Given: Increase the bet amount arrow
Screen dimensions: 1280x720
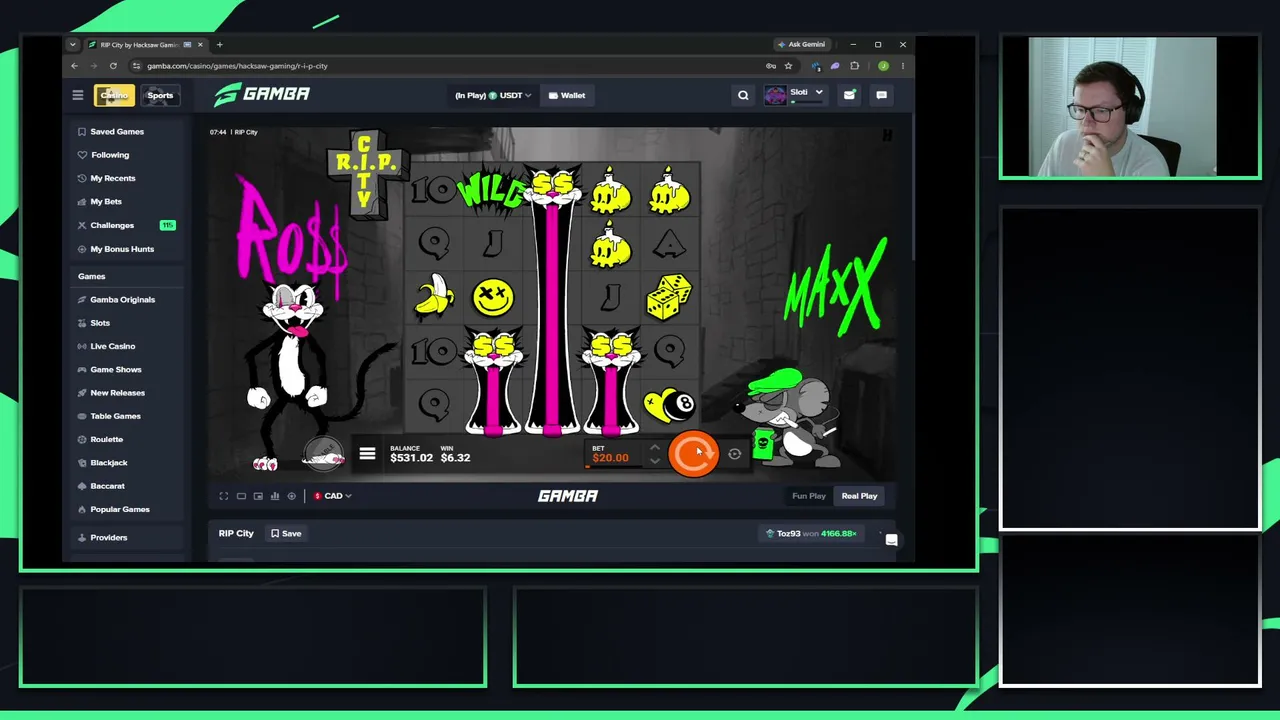Looking at the screenshot, I should (655, 447).
